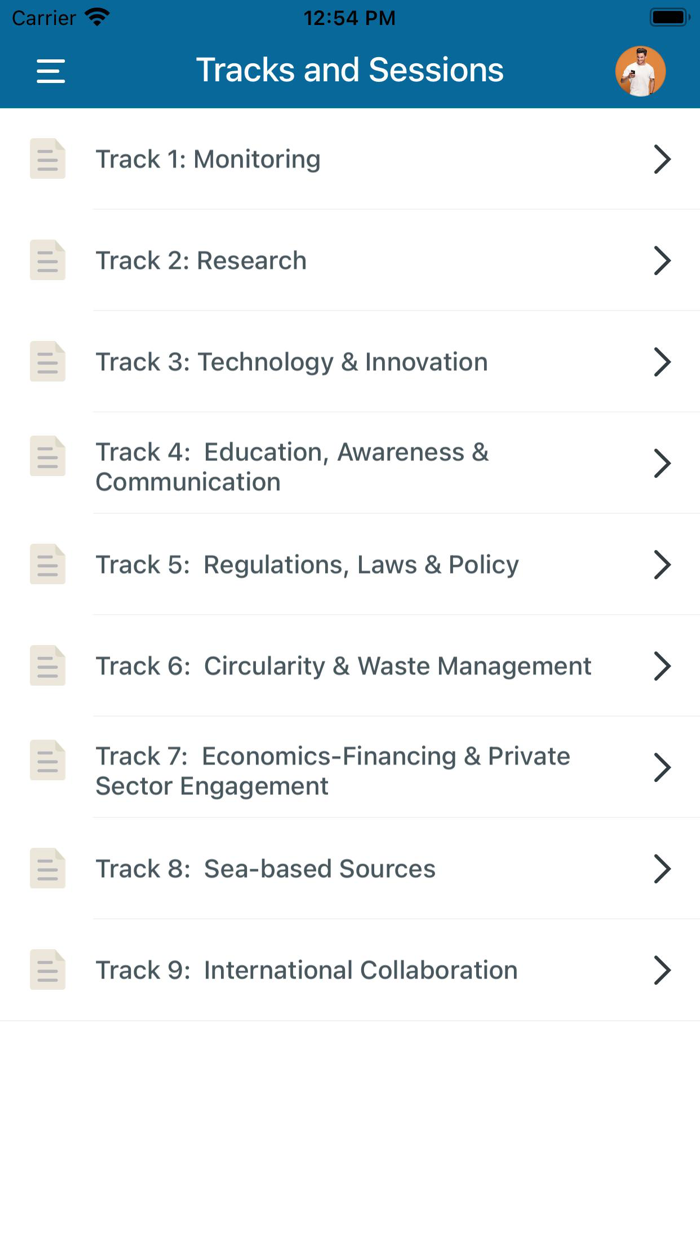700x1244 pixels.
Task: Click the document icon for Technology & Innovation track
Action: (x=47, y=361)
